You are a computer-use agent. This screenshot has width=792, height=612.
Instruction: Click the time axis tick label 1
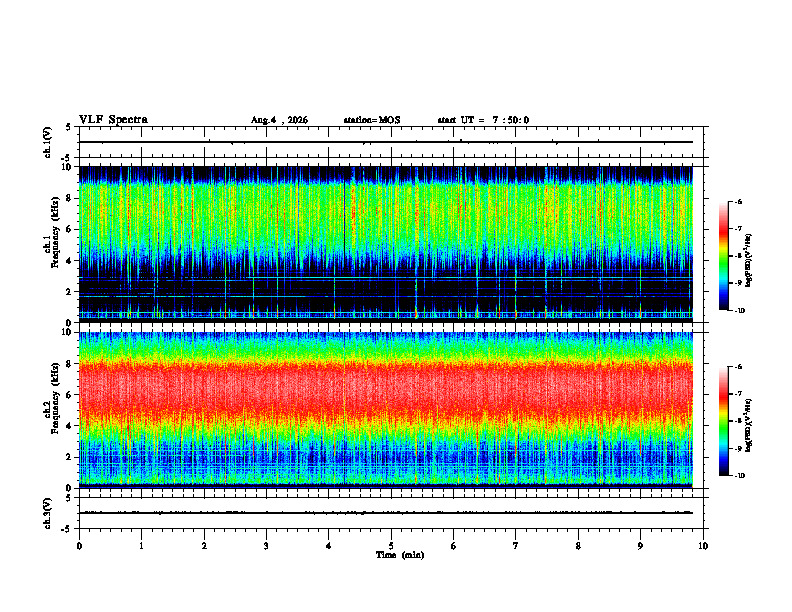point(141,546)
